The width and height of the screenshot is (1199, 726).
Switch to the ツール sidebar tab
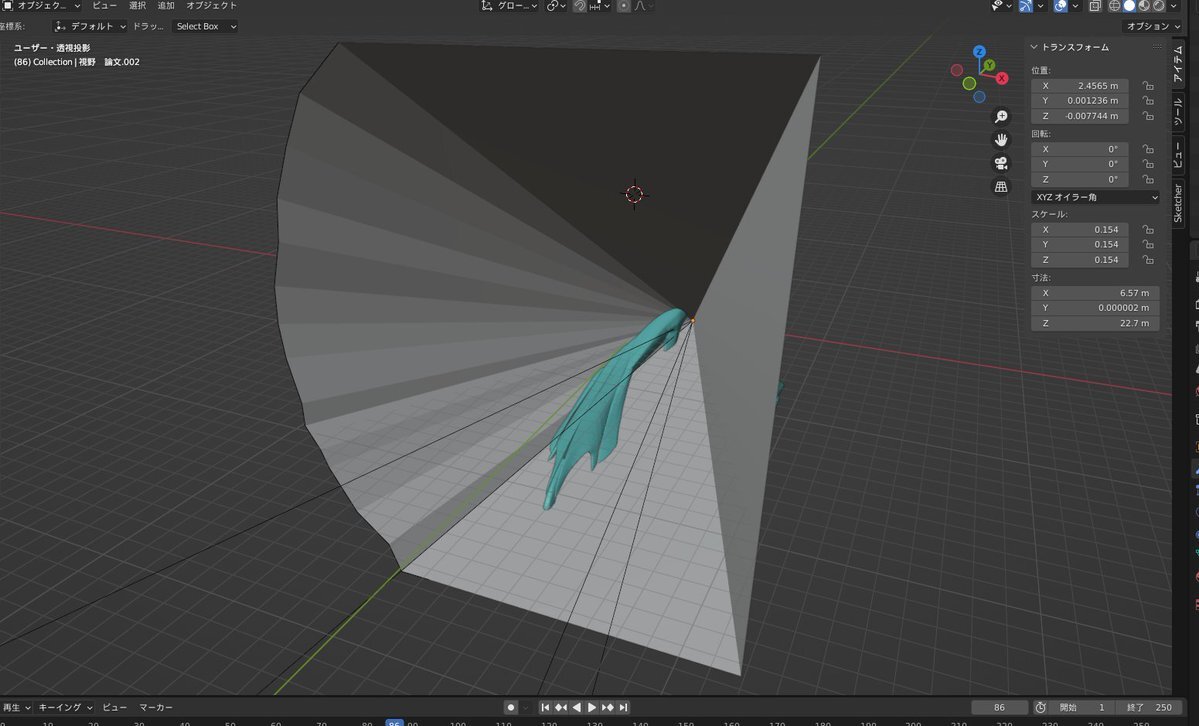tap(1178, 112)
